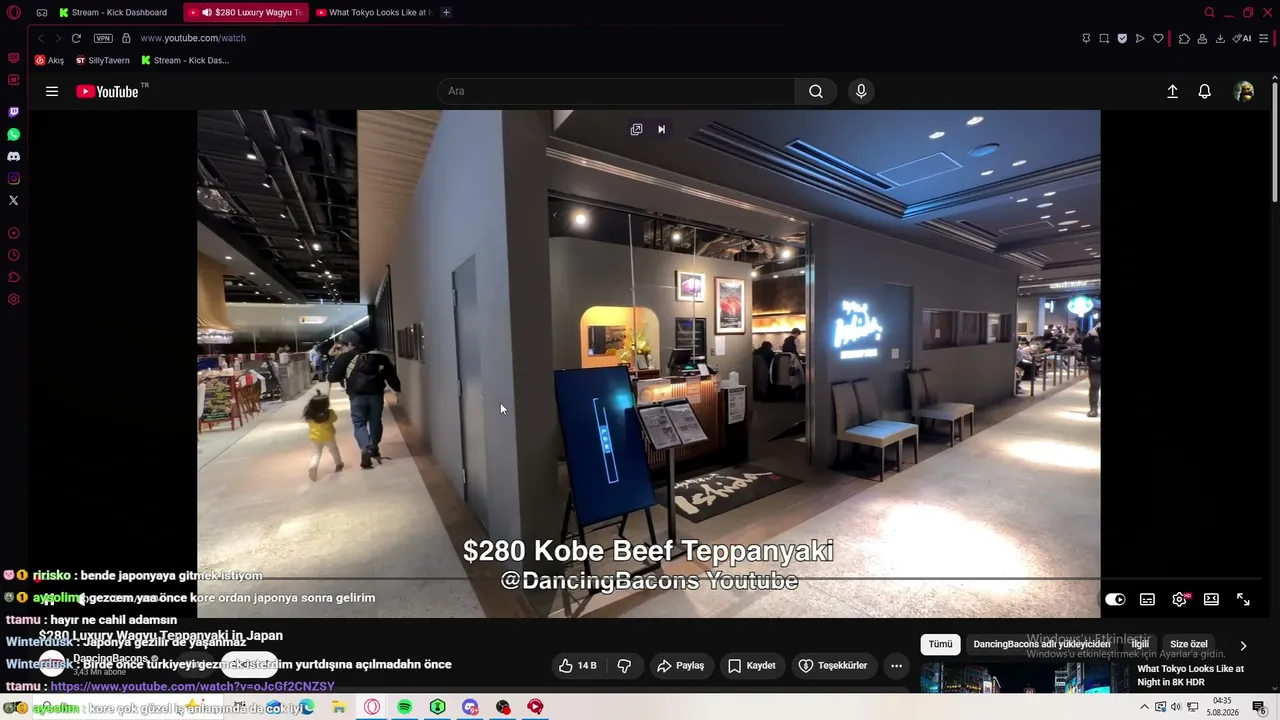Open extensions from the sidebar
The image size is (1280, 720).
click(14, 277)
